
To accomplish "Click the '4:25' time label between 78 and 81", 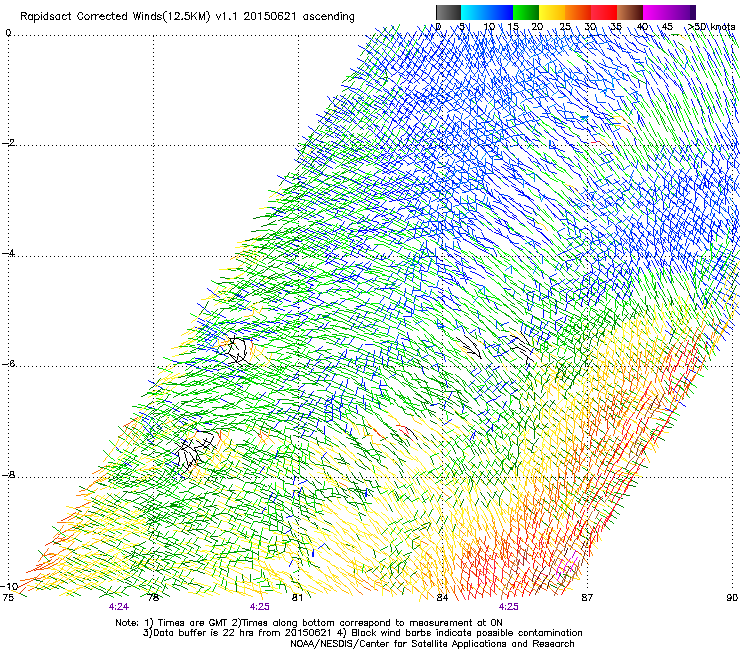I will coord(260,607).
